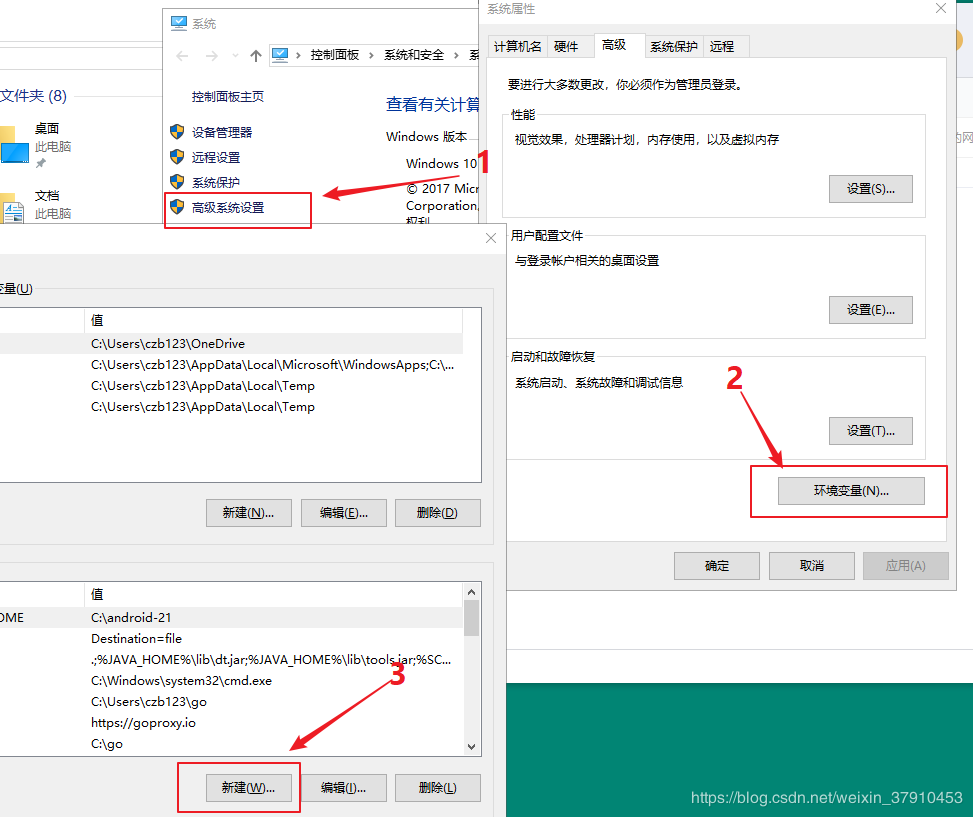Screen dimensions: 973x817
Task: Click 确定 in System Properties
Action: (x=717, y=566)
